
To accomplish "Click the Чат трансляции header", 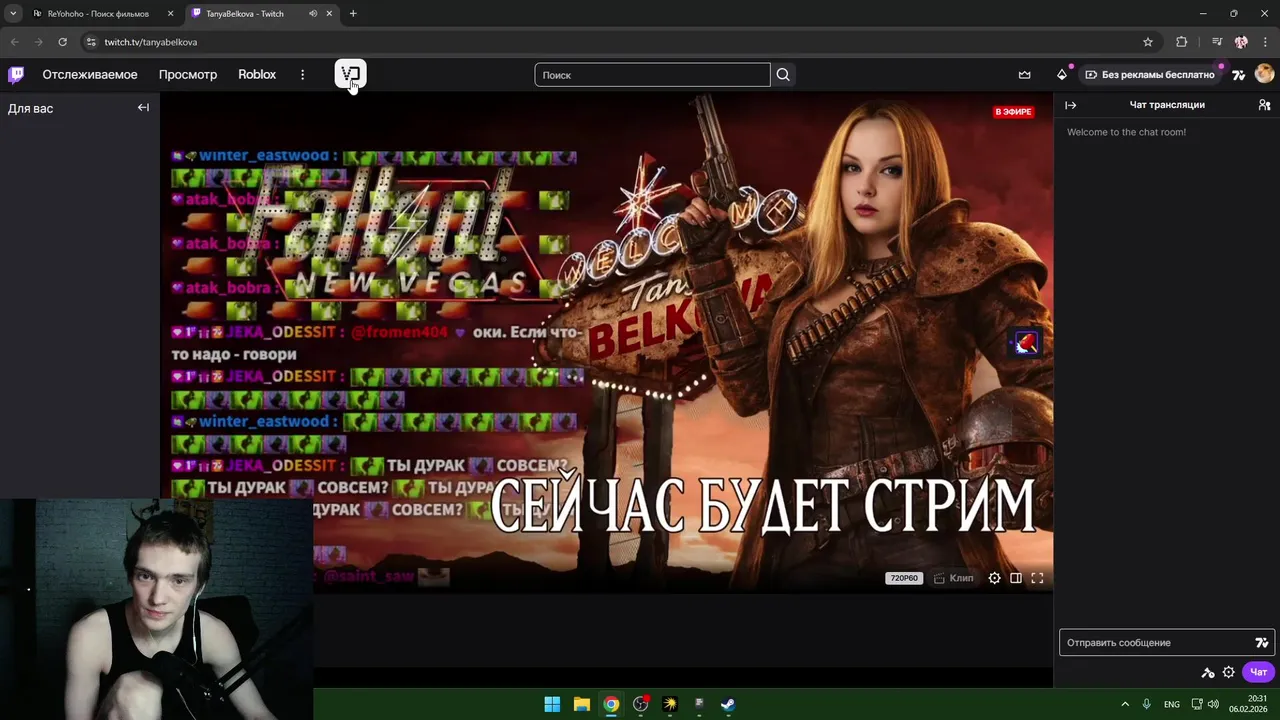I will (1167, 105).
